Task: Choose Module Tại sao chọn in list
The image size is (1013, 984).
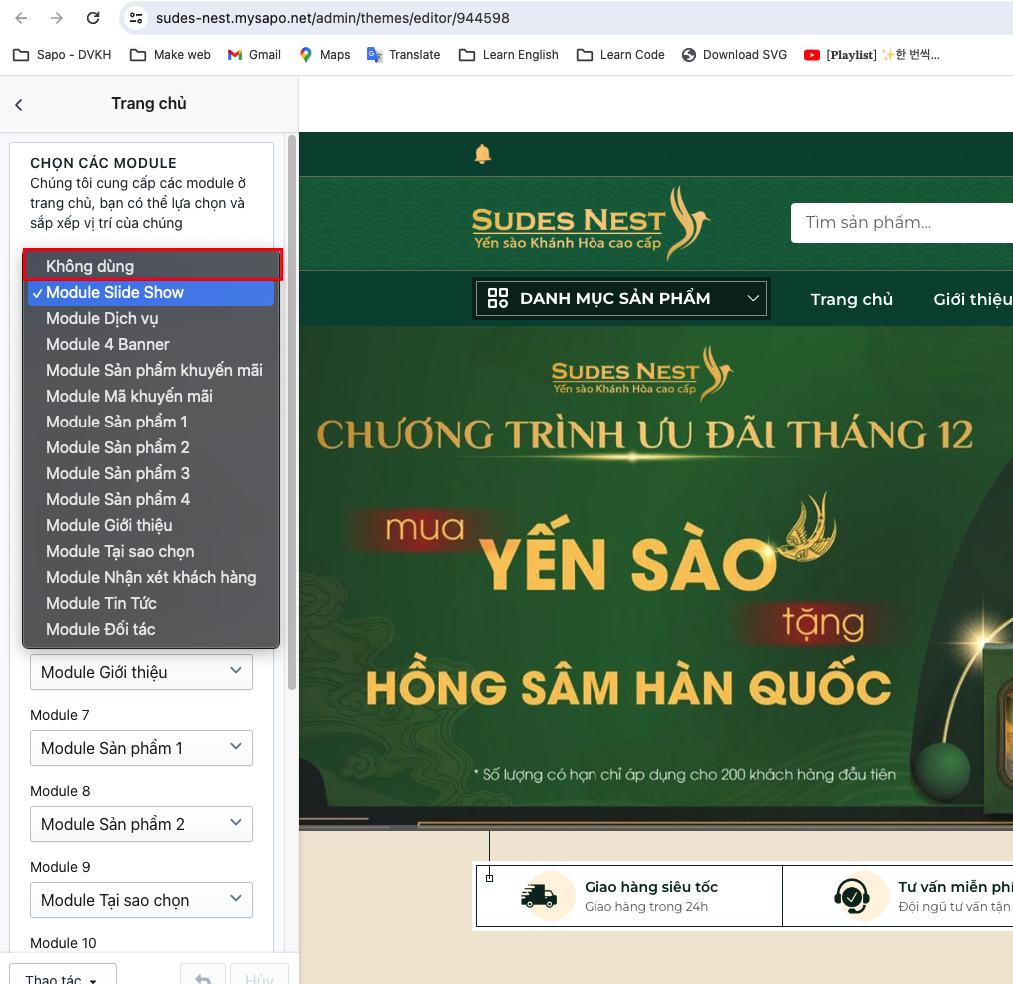Action: point(151,551)
